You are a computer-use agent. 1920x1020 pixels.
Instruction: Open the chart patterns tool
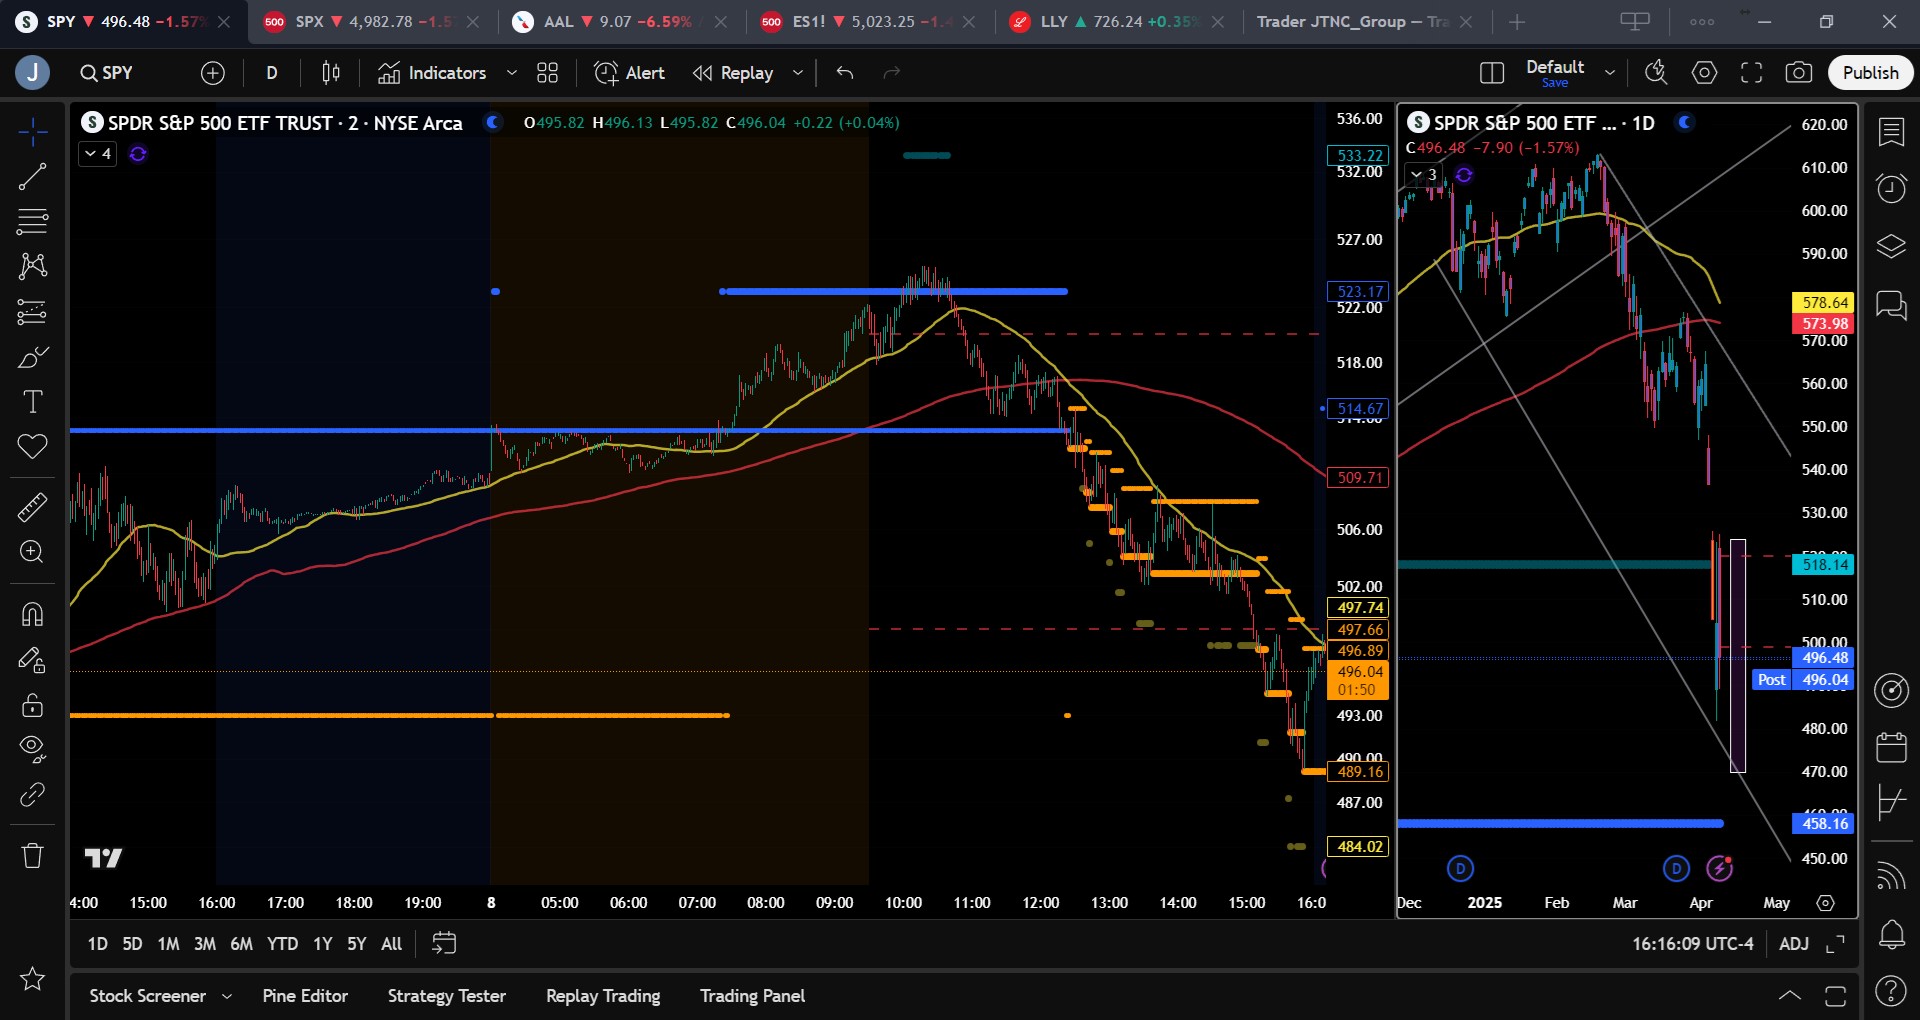coord(32,265)
